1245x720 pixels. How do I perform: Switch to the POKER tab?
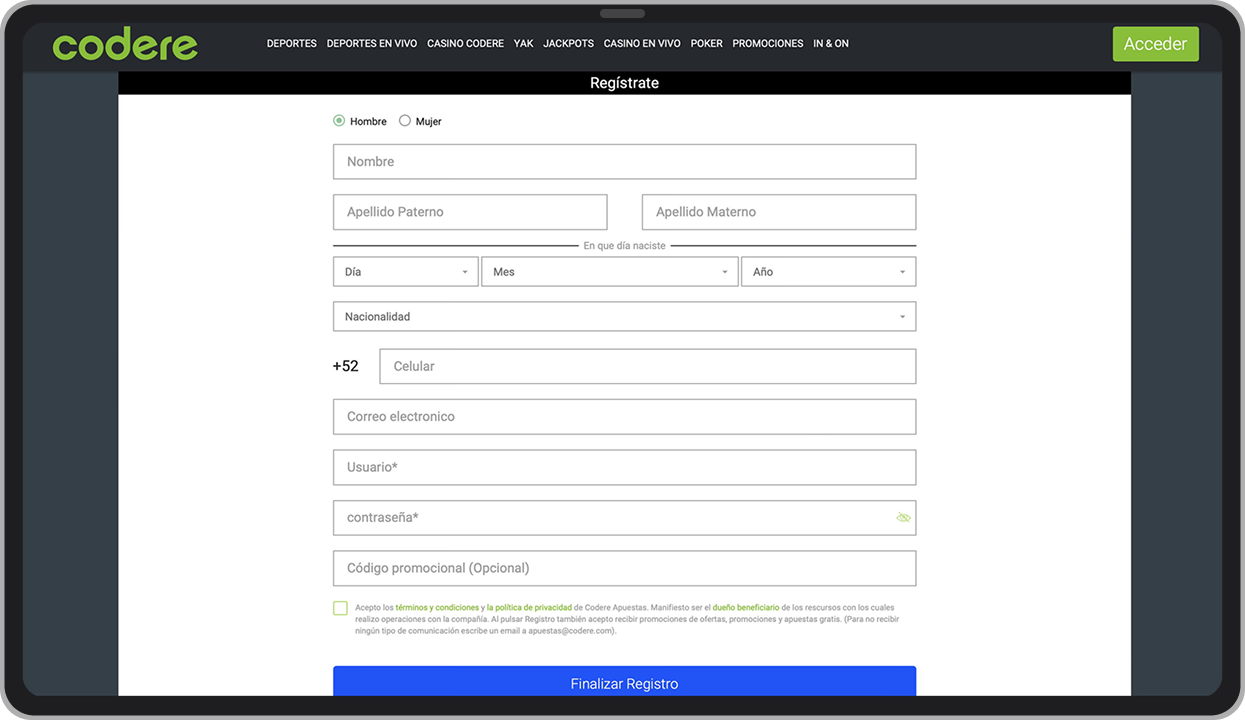[706, 43]
